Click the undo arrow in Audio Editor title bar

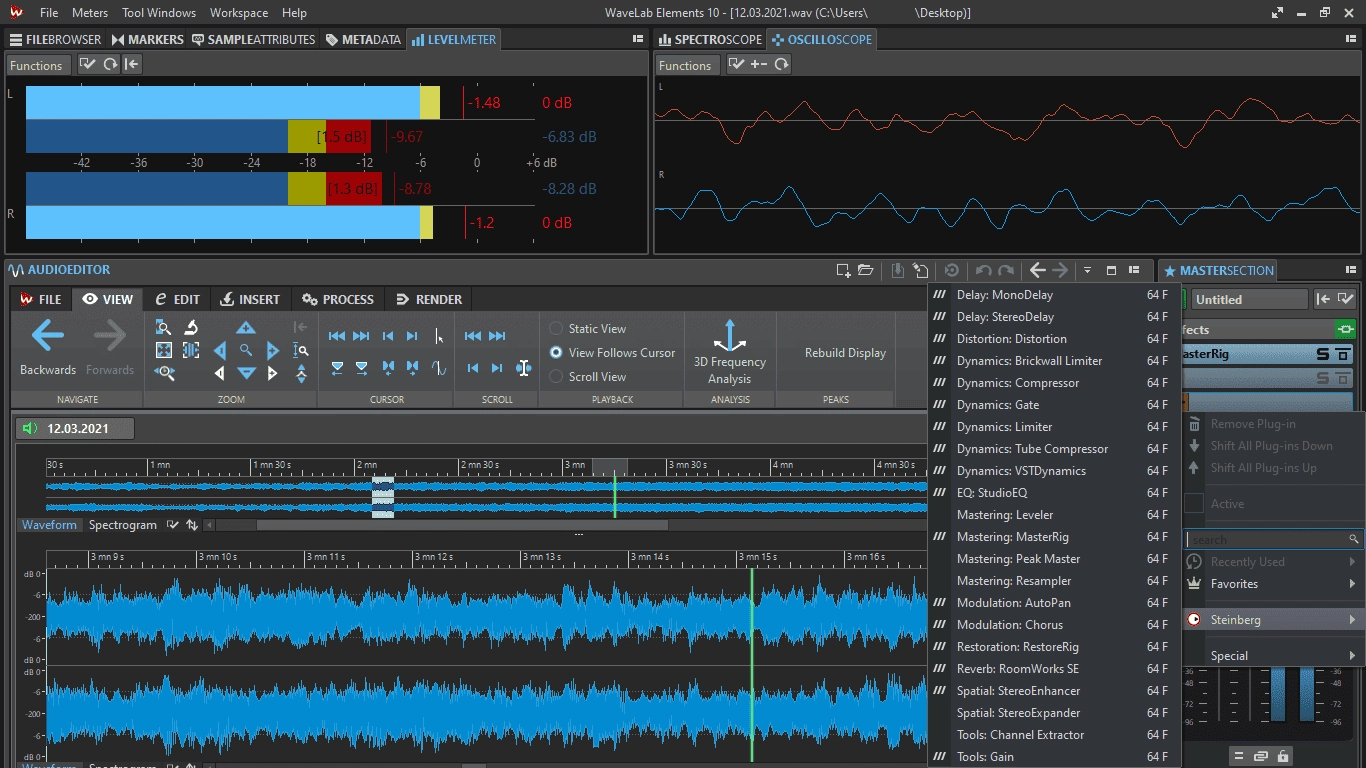[984, 270]
